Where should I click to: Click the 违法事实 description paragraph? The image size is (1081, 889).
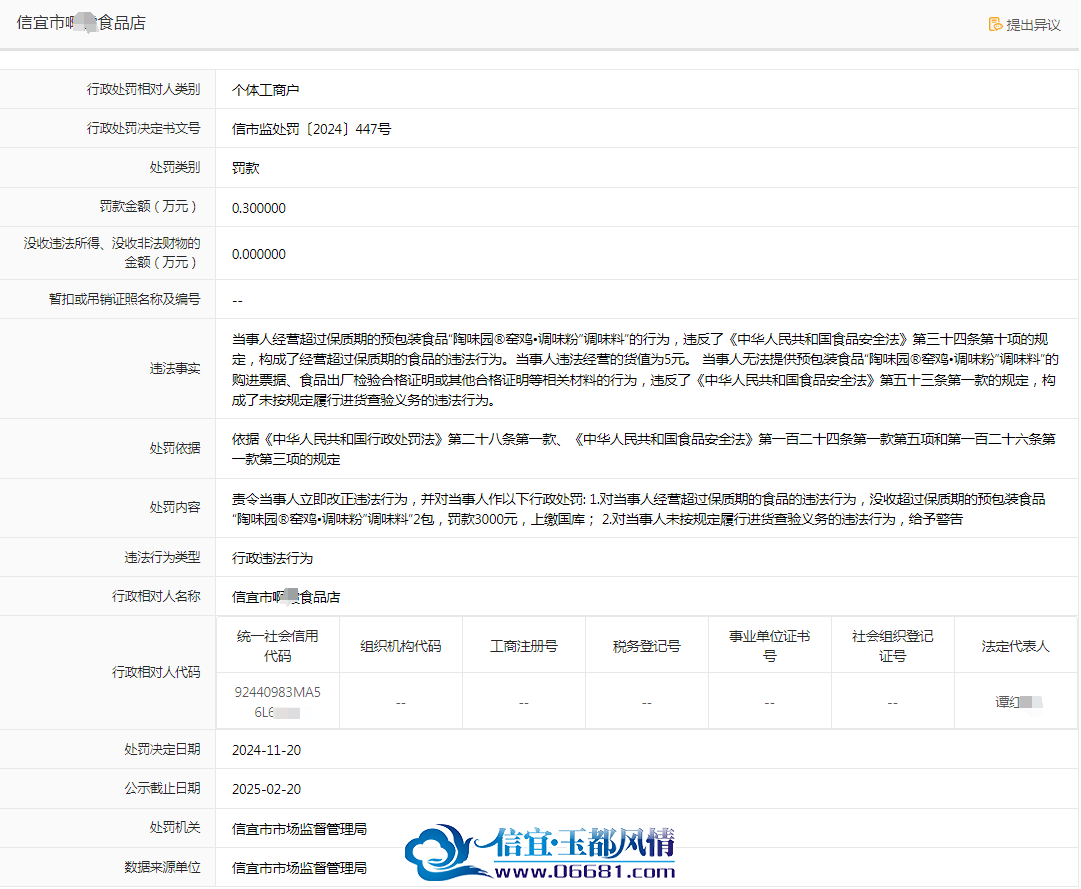tap(645, 369)
